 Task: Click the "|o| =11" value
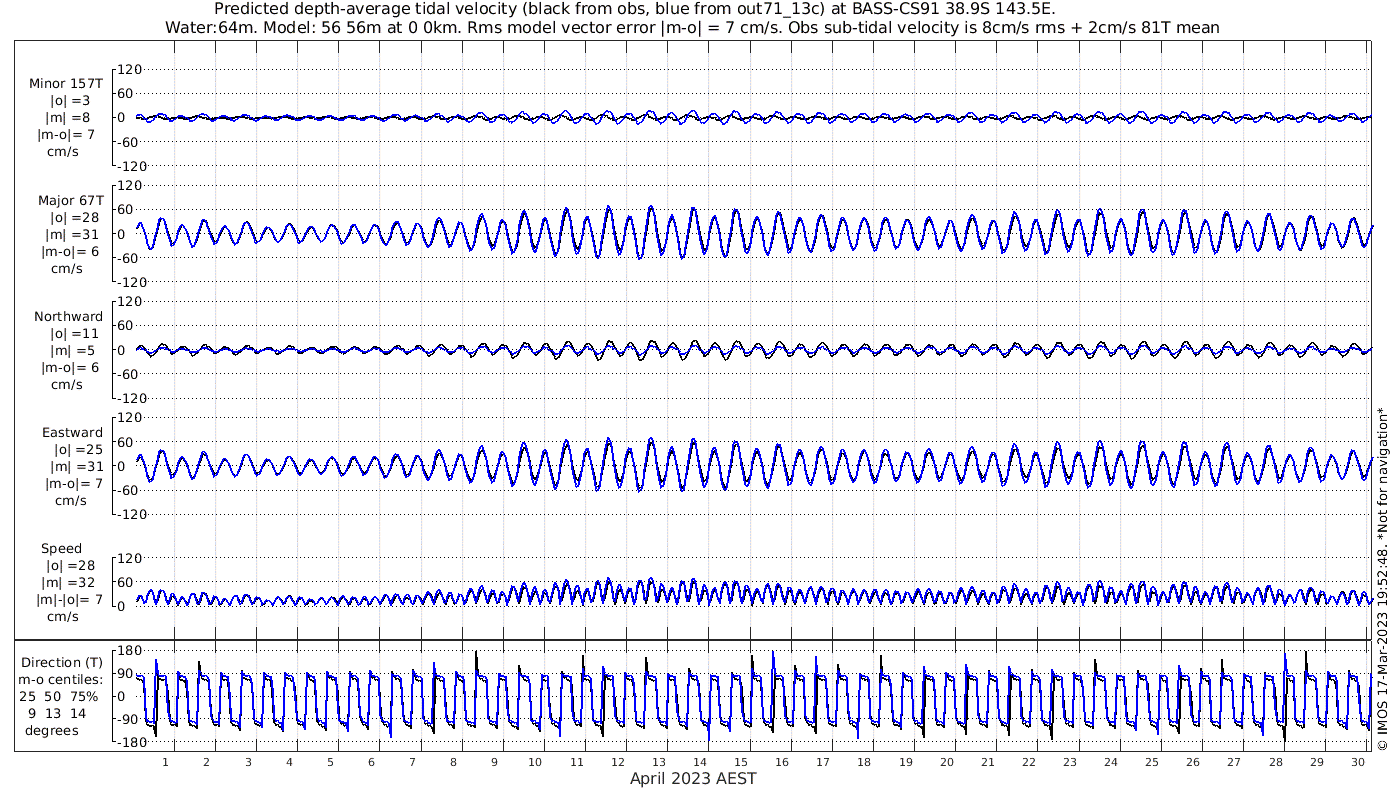tap(75, 333)
